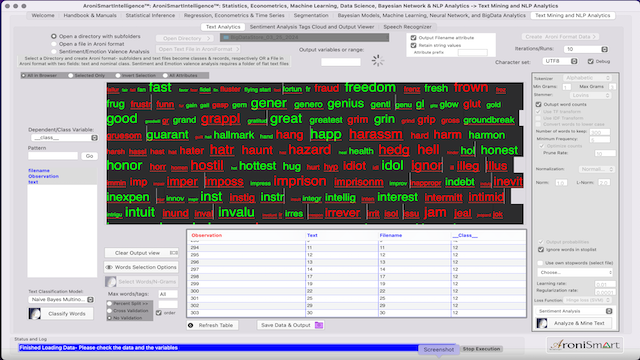Toggle Retain string values checkbox
The width and height of the screenshot is (640, 360).
coord(413,45)
